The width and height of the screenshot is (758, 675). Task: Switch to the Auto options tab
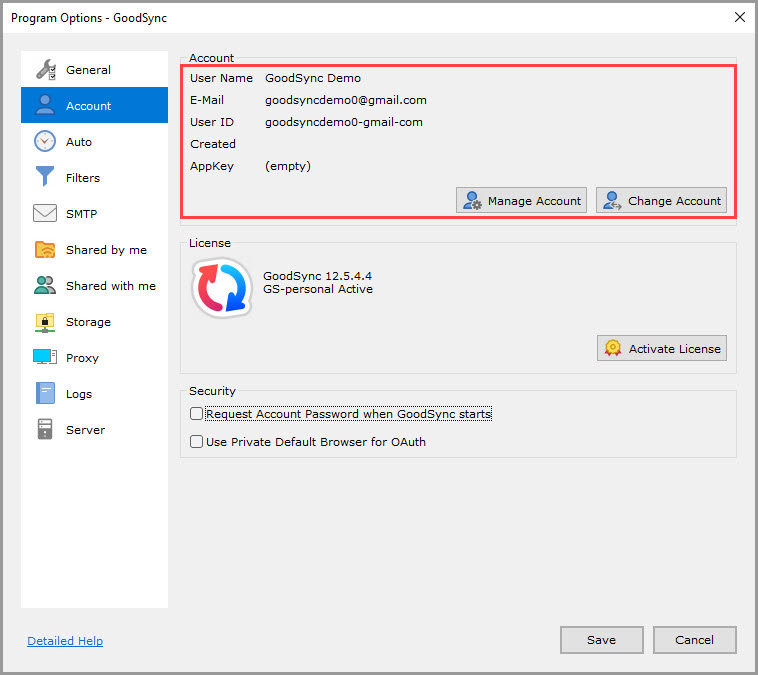[94, 141]
